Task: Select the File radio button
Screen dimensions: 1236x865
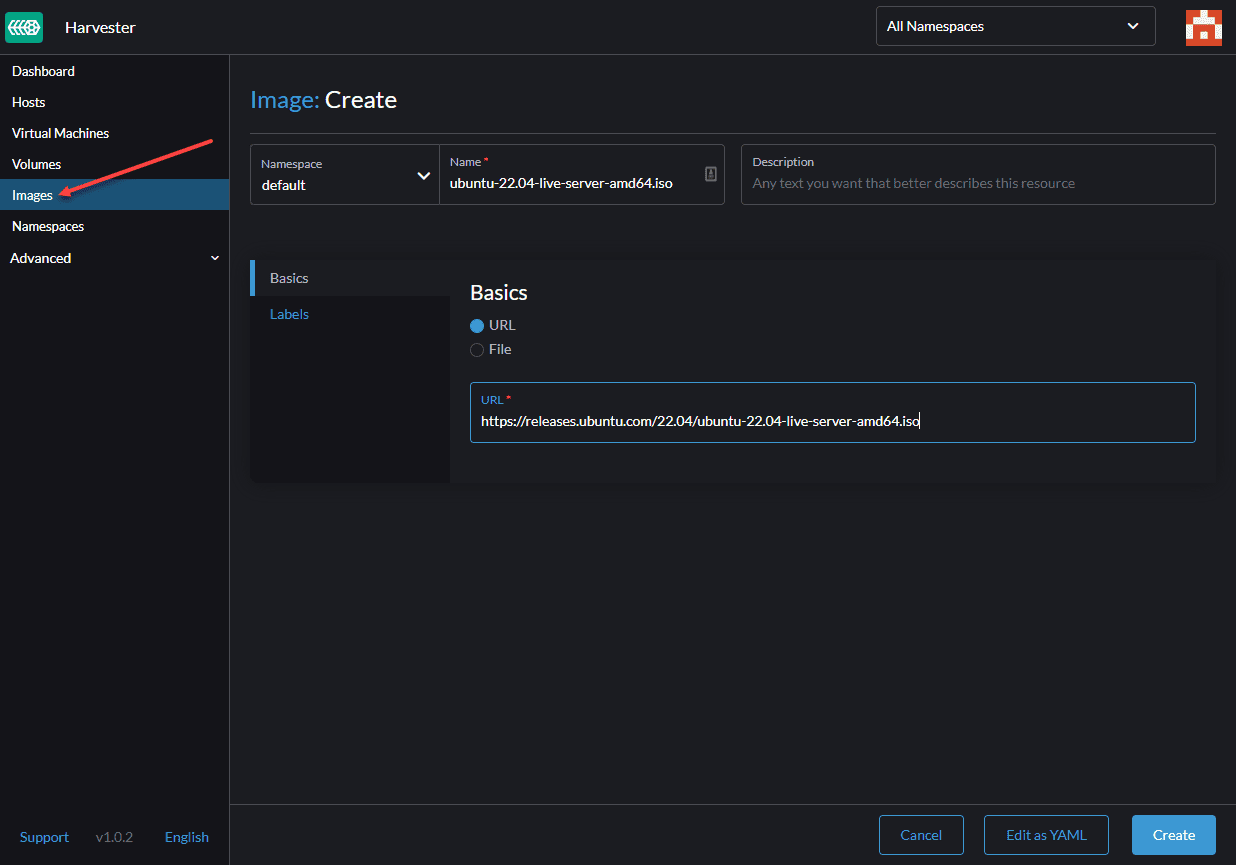Action: tap(477, 350)
